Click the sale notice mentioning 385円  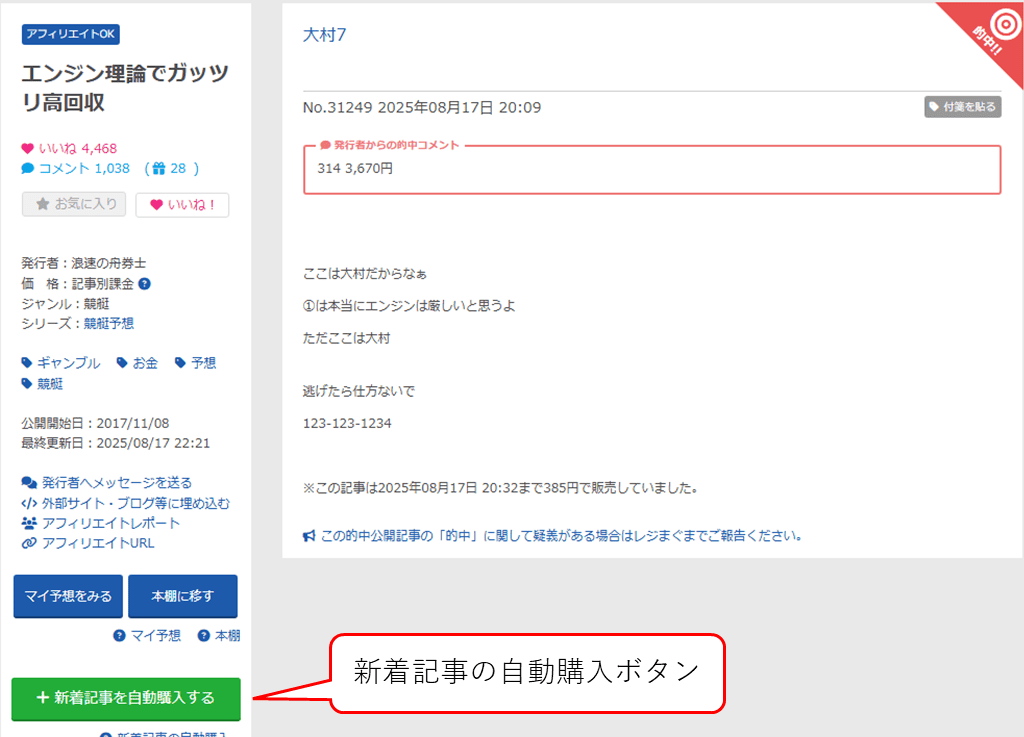click(x=500, y=488)
